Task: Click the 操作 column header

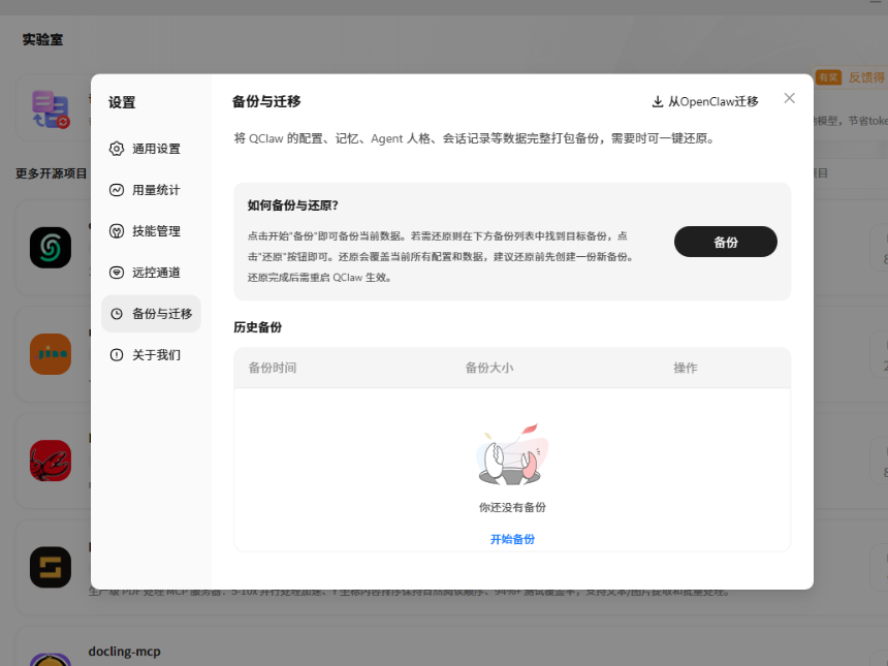Action: (x=685, y=368)
